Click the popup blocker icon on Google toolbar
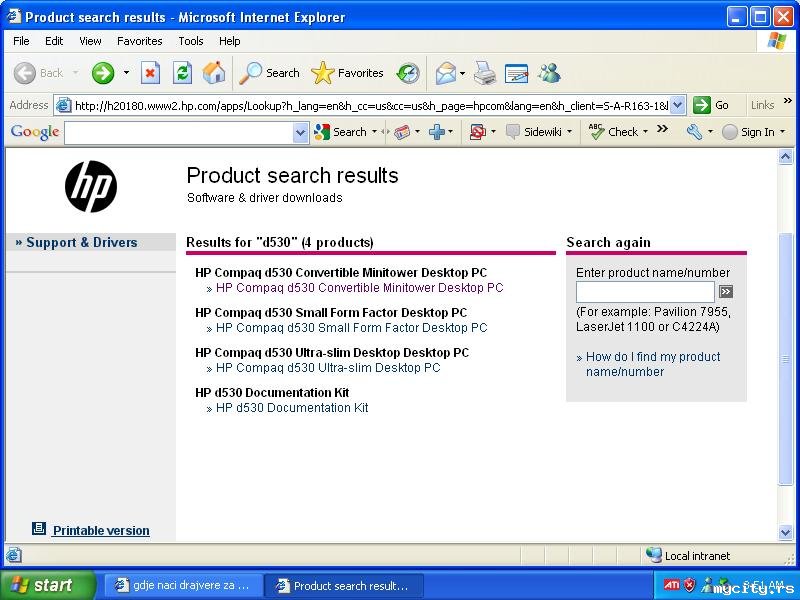 pos(478,132)
